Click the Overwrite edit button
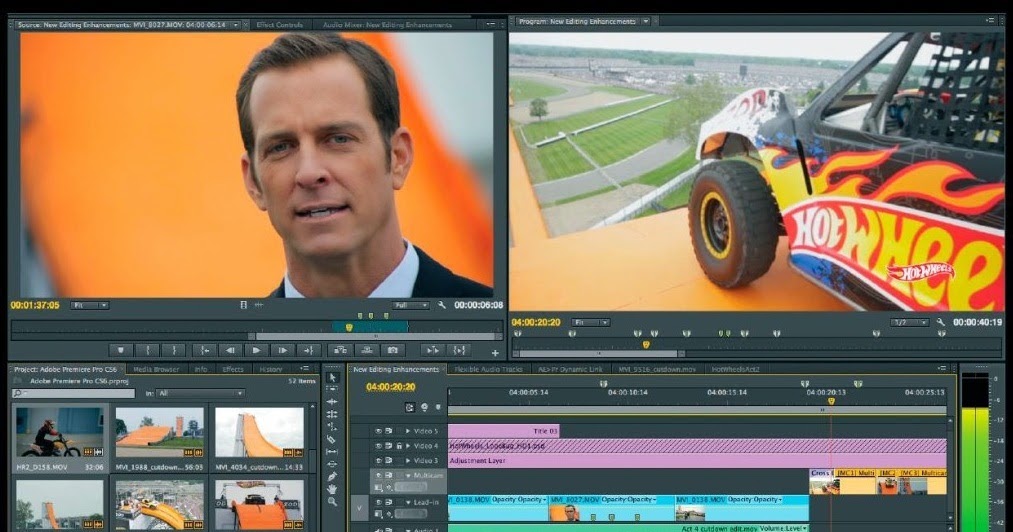This screenshot has width=1013, height=532. [367, 350]
